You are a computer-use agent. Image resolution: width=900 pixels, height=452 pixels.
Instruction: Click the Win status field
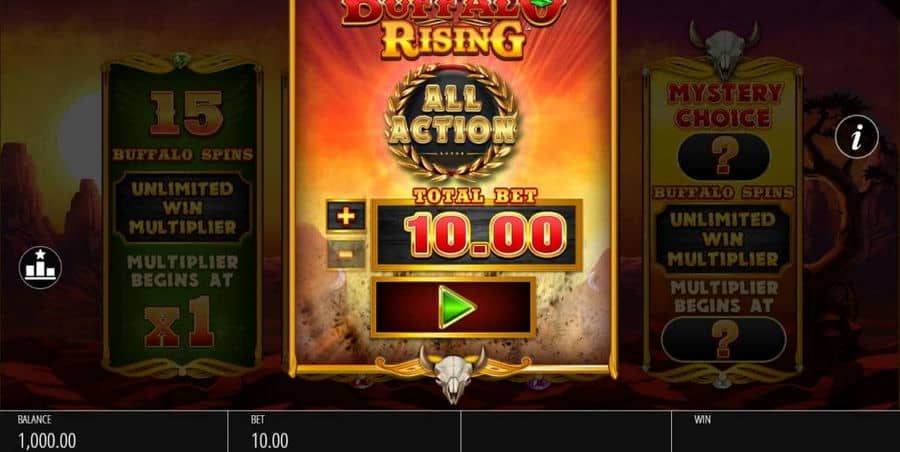coord(785,431)
